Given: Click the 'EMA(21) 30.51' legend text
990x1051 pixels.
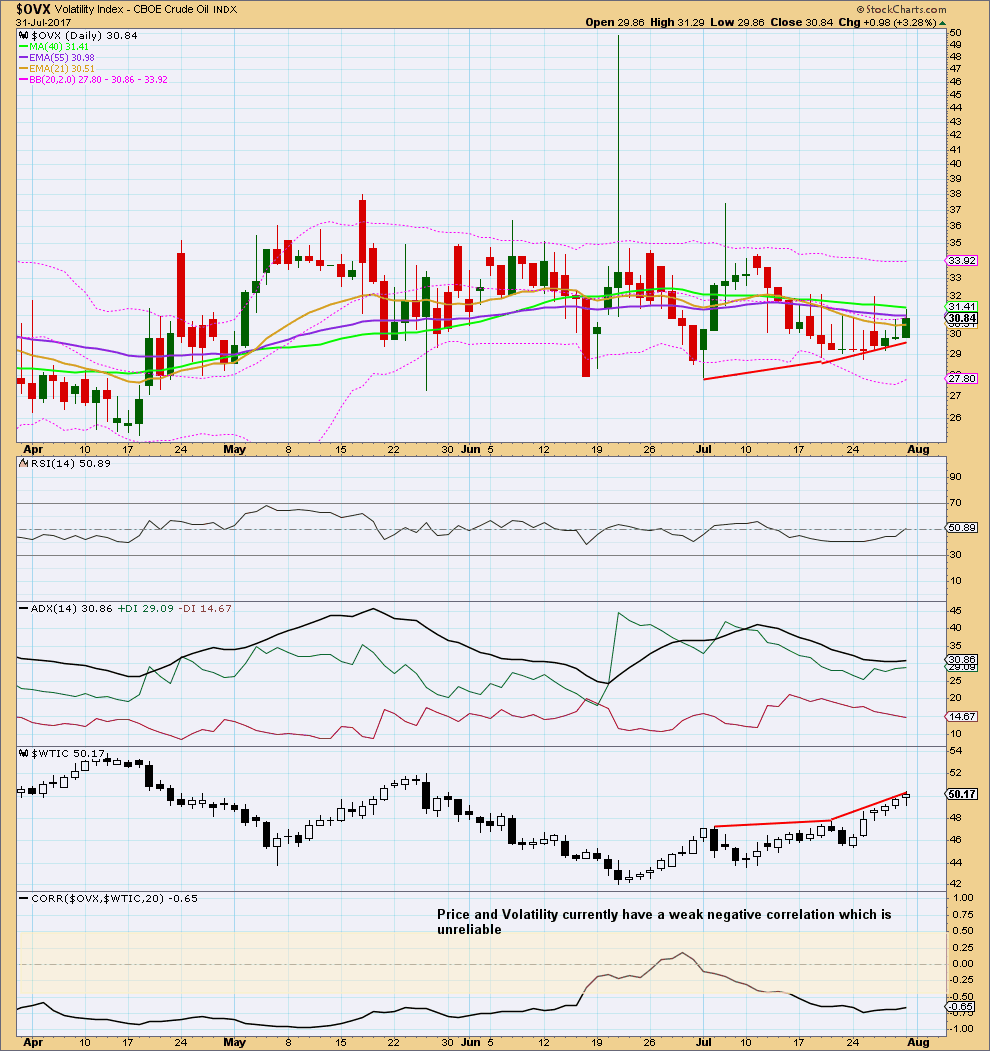Looking at the screenshot, I should point(62,68).
